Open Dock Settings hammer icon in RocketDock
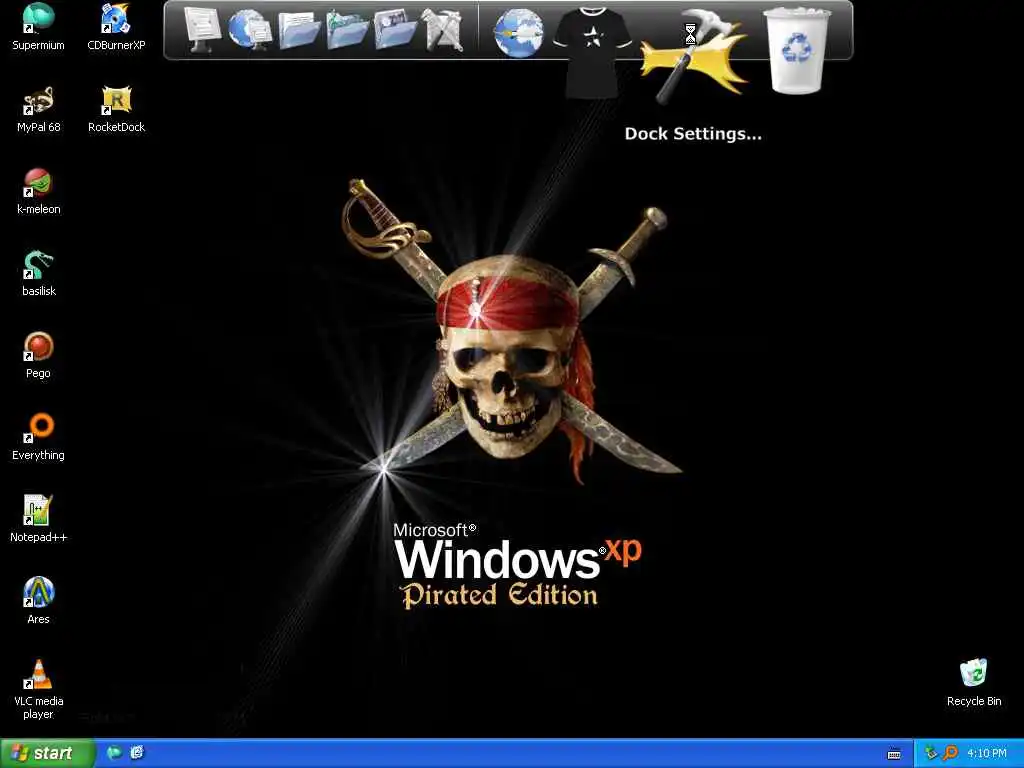The image size is (1024, 768). (694, 56)
